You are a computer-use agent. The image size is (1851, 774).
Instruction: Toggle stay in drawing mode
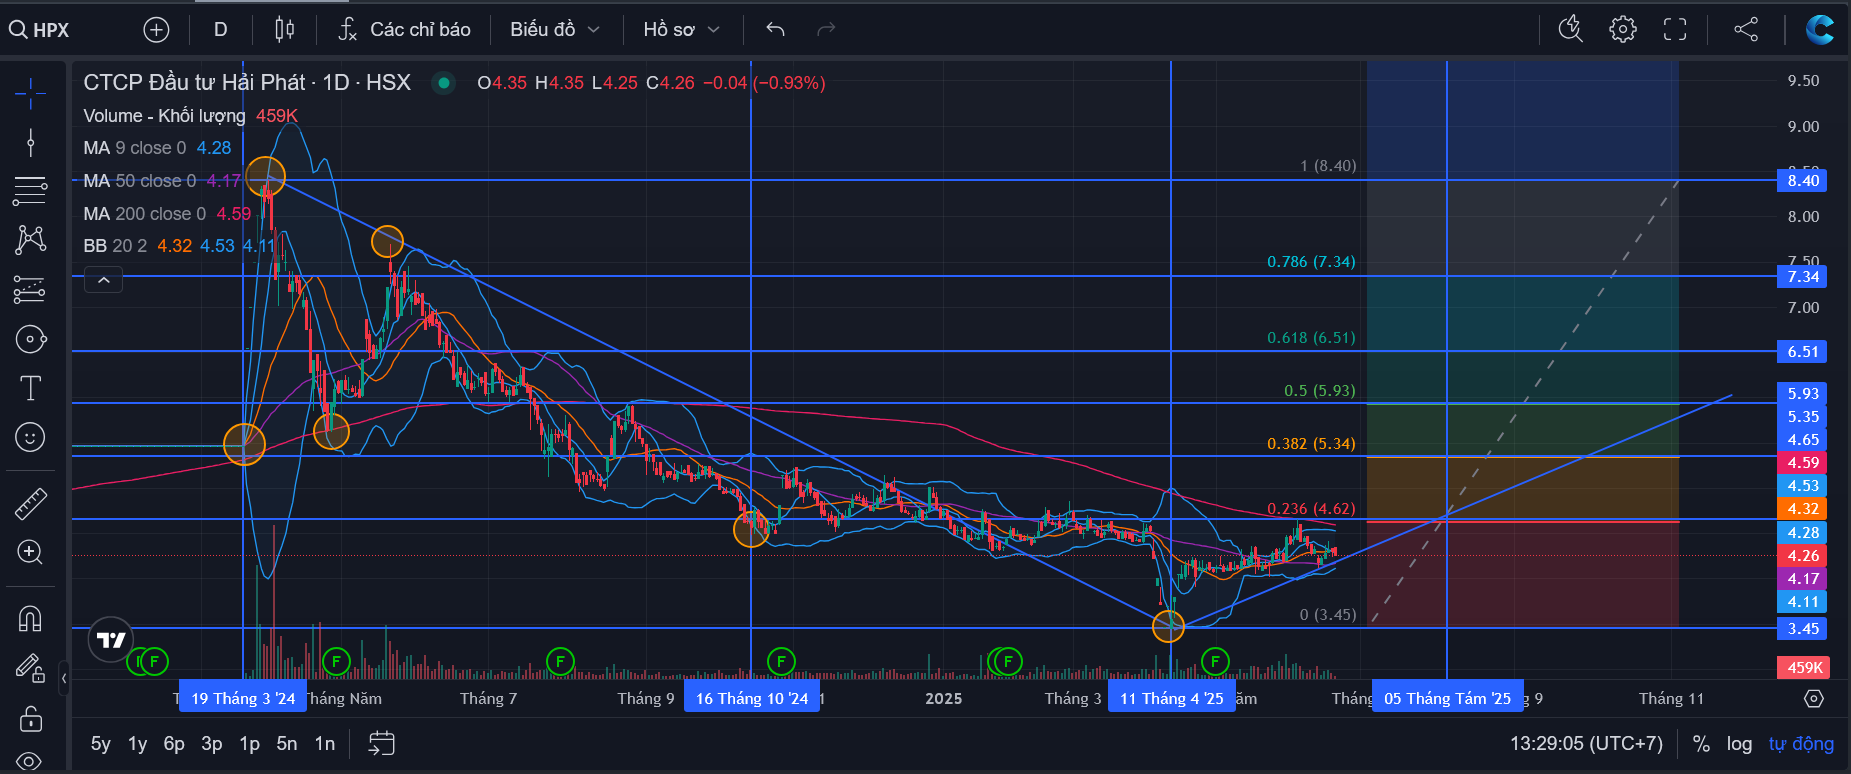[30, 668]
